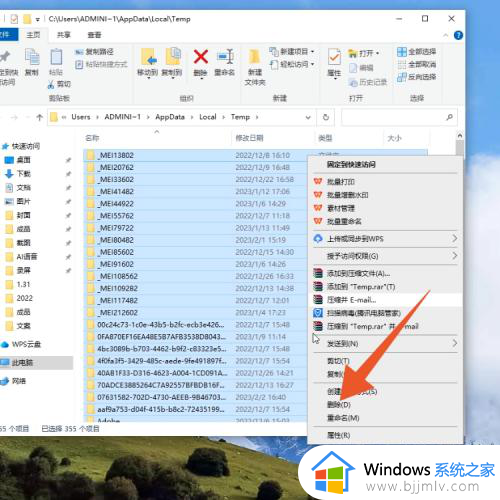Click 全部取消 (Select none) in ribbon
The image size is (500, 500).
coord(417,64)
